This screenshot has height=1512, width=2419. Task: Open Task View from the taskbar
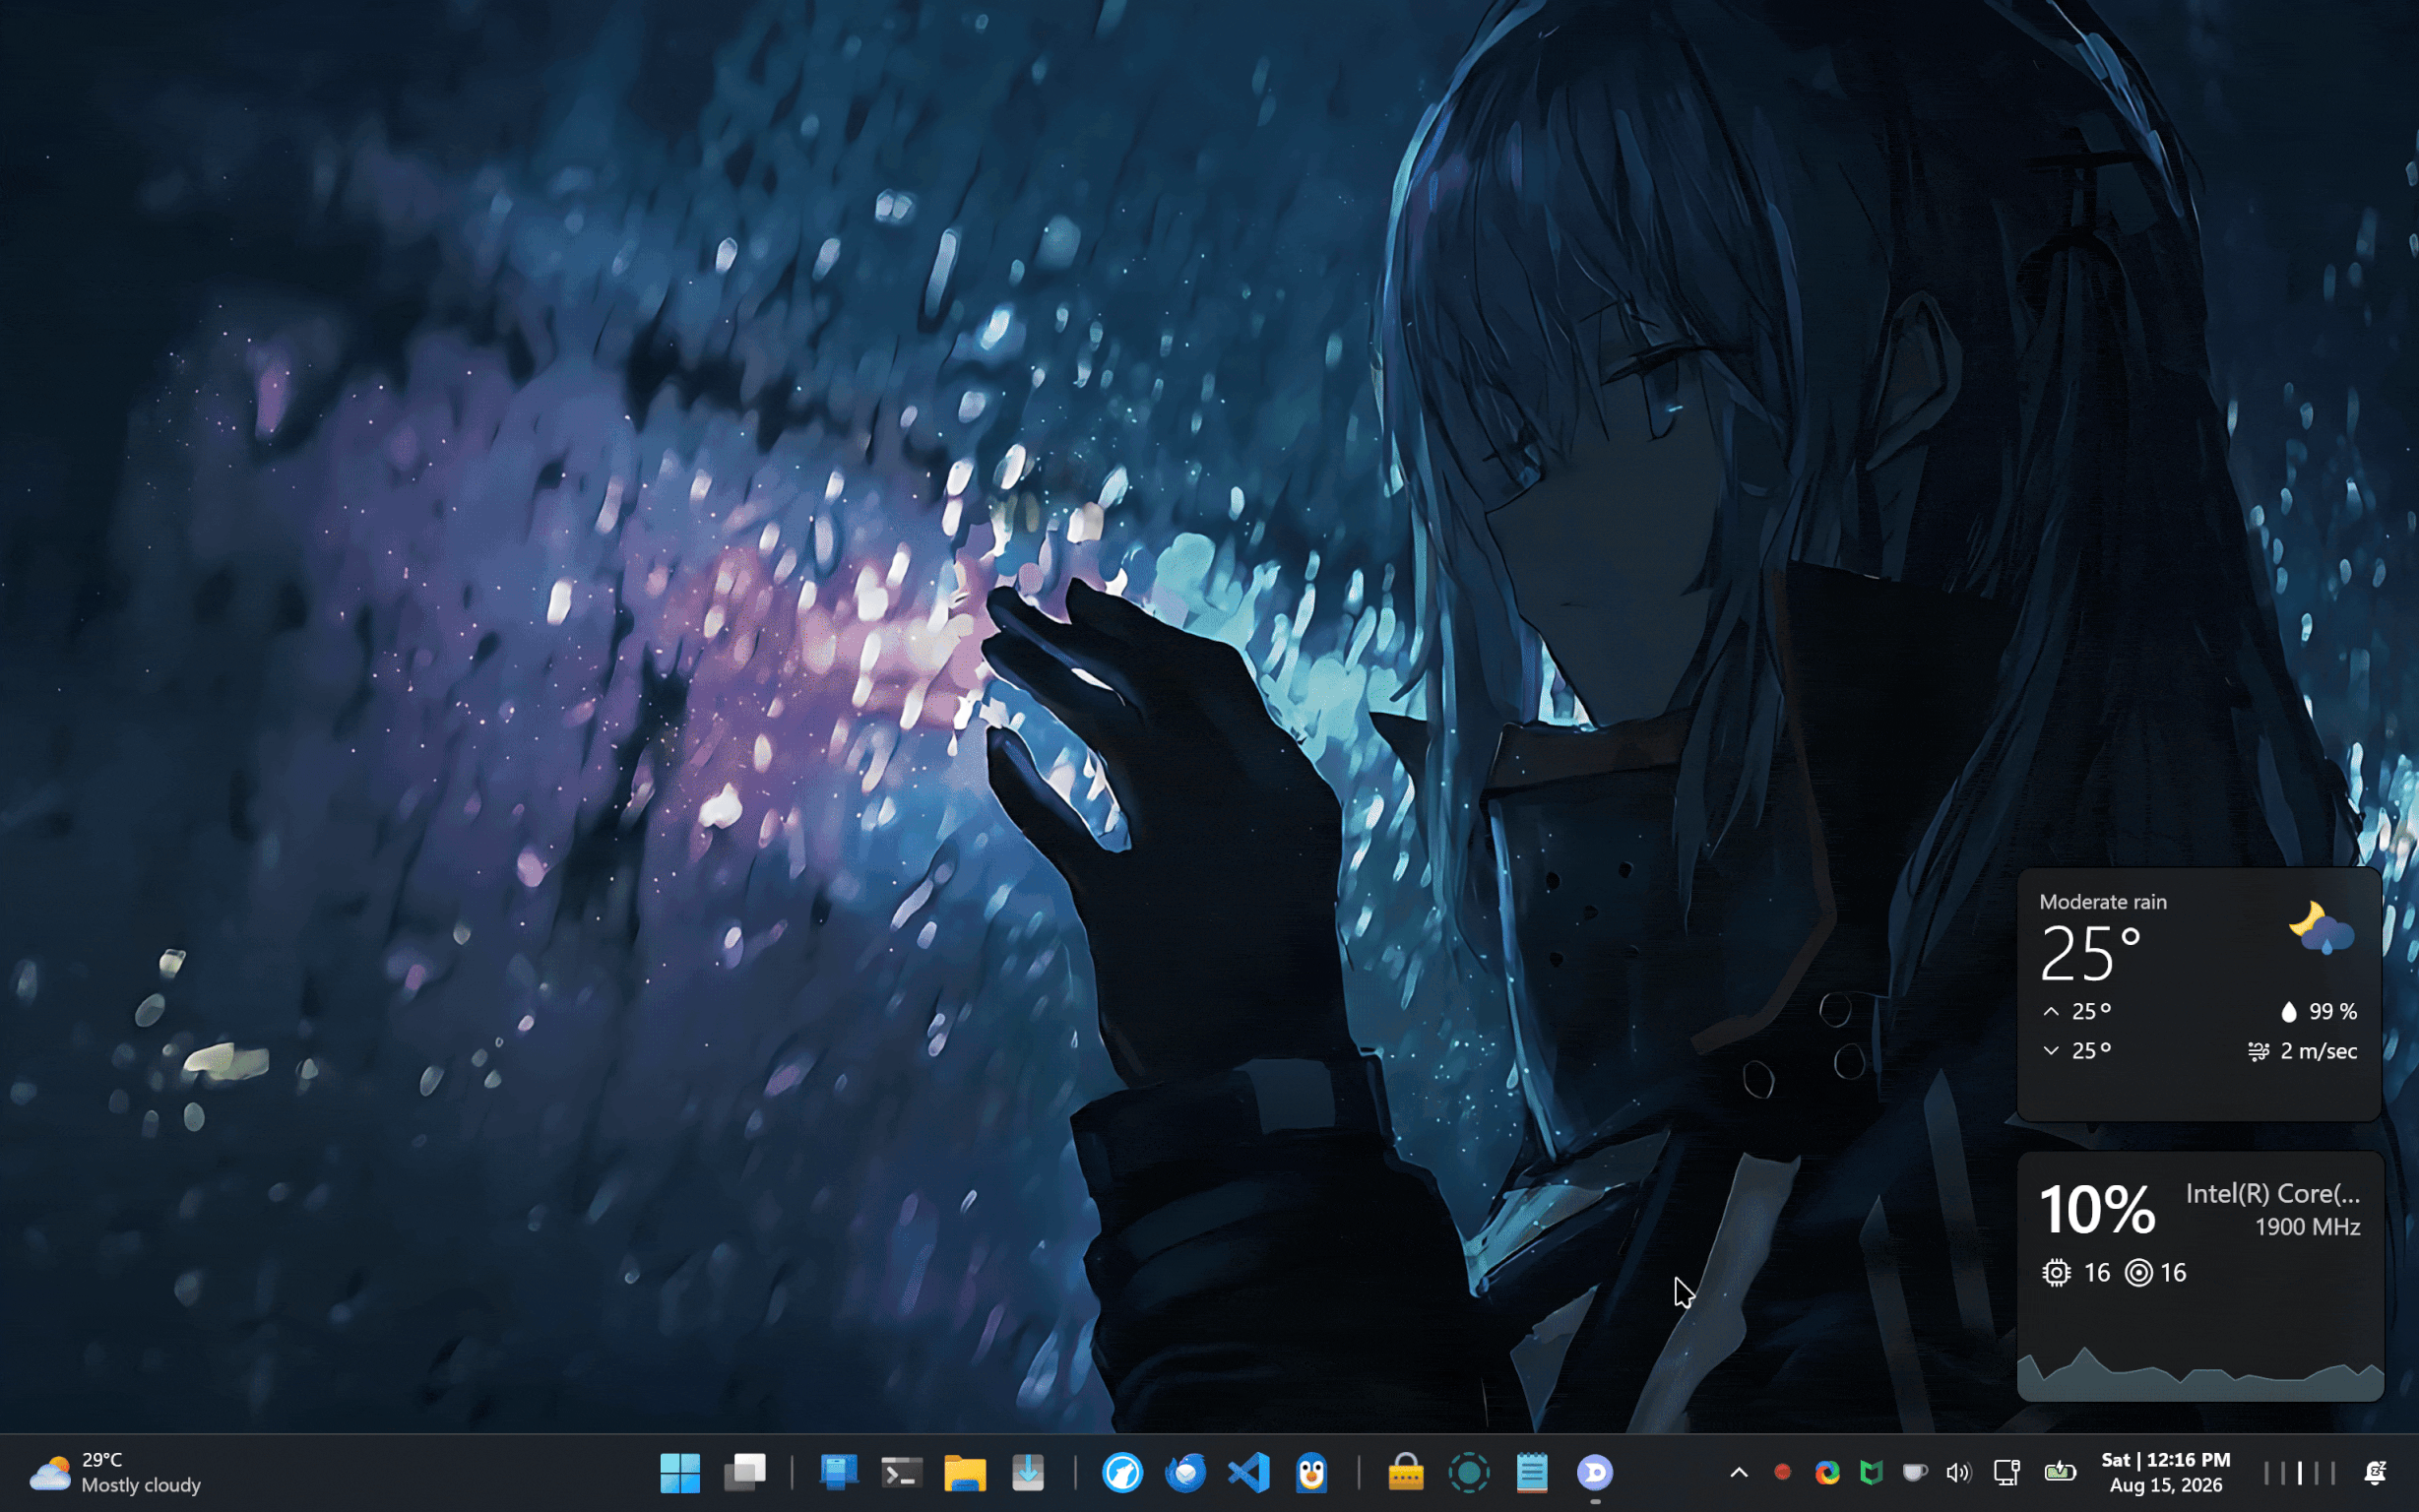pyautogui.click(x=745, y=1472)
